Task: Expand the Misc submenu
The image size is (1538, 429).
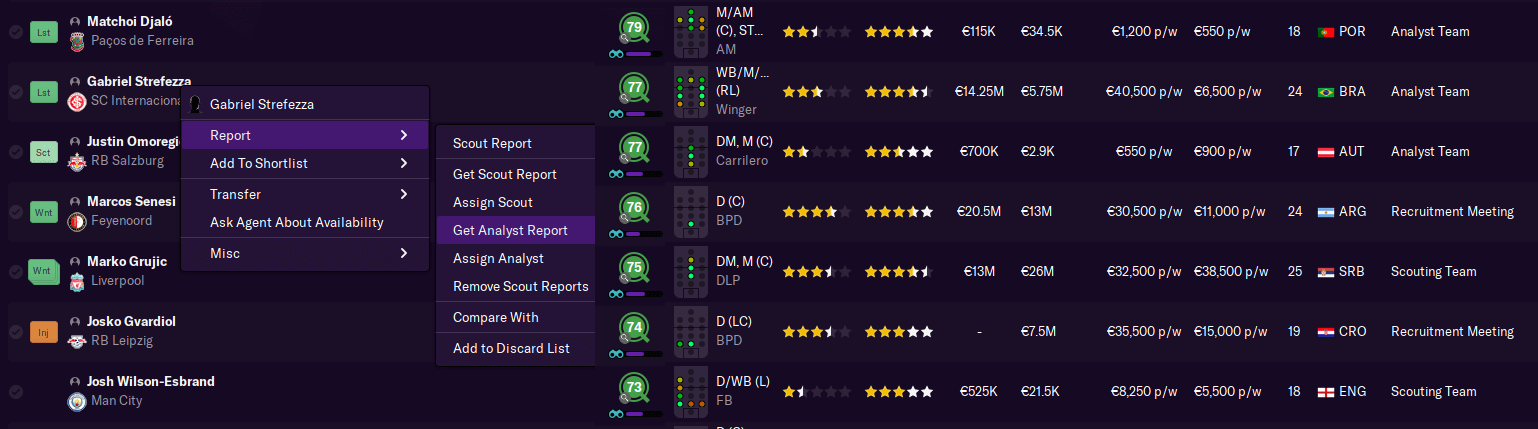Action: pyautogui.click(x=305, y=253)
